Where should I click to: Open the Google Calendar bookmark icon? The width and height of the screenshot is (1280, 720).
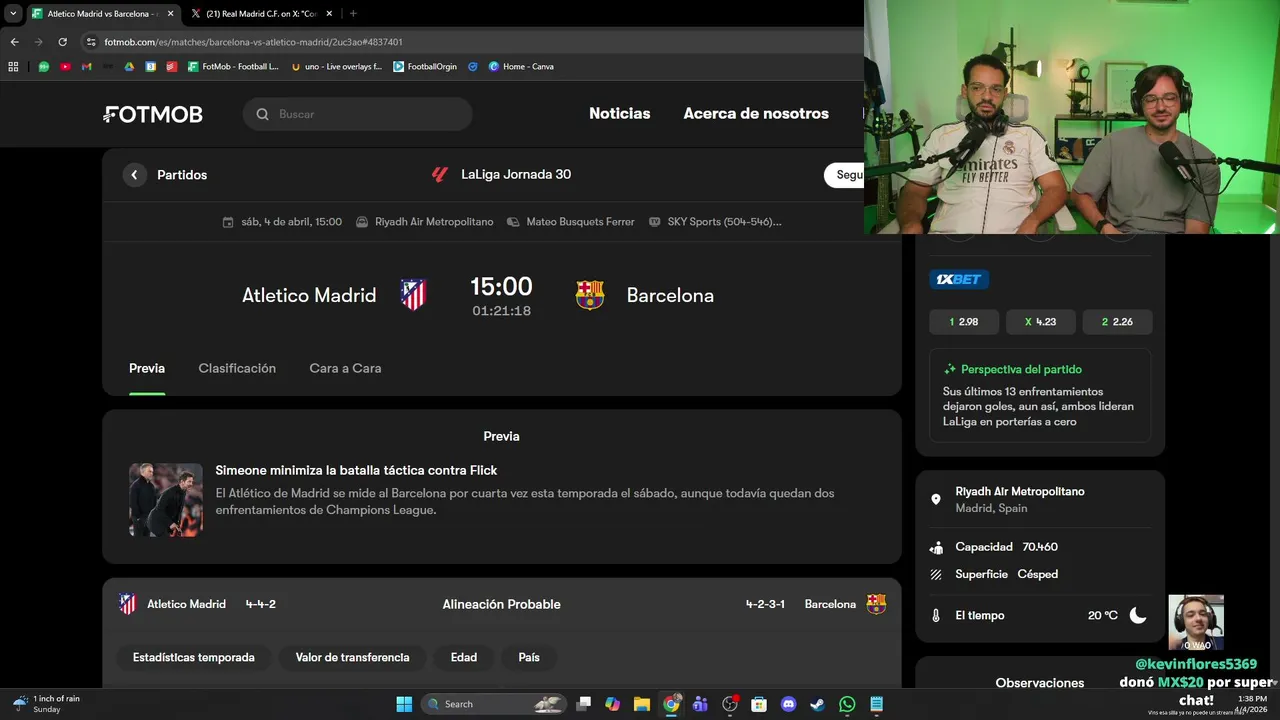click(151, 67)
